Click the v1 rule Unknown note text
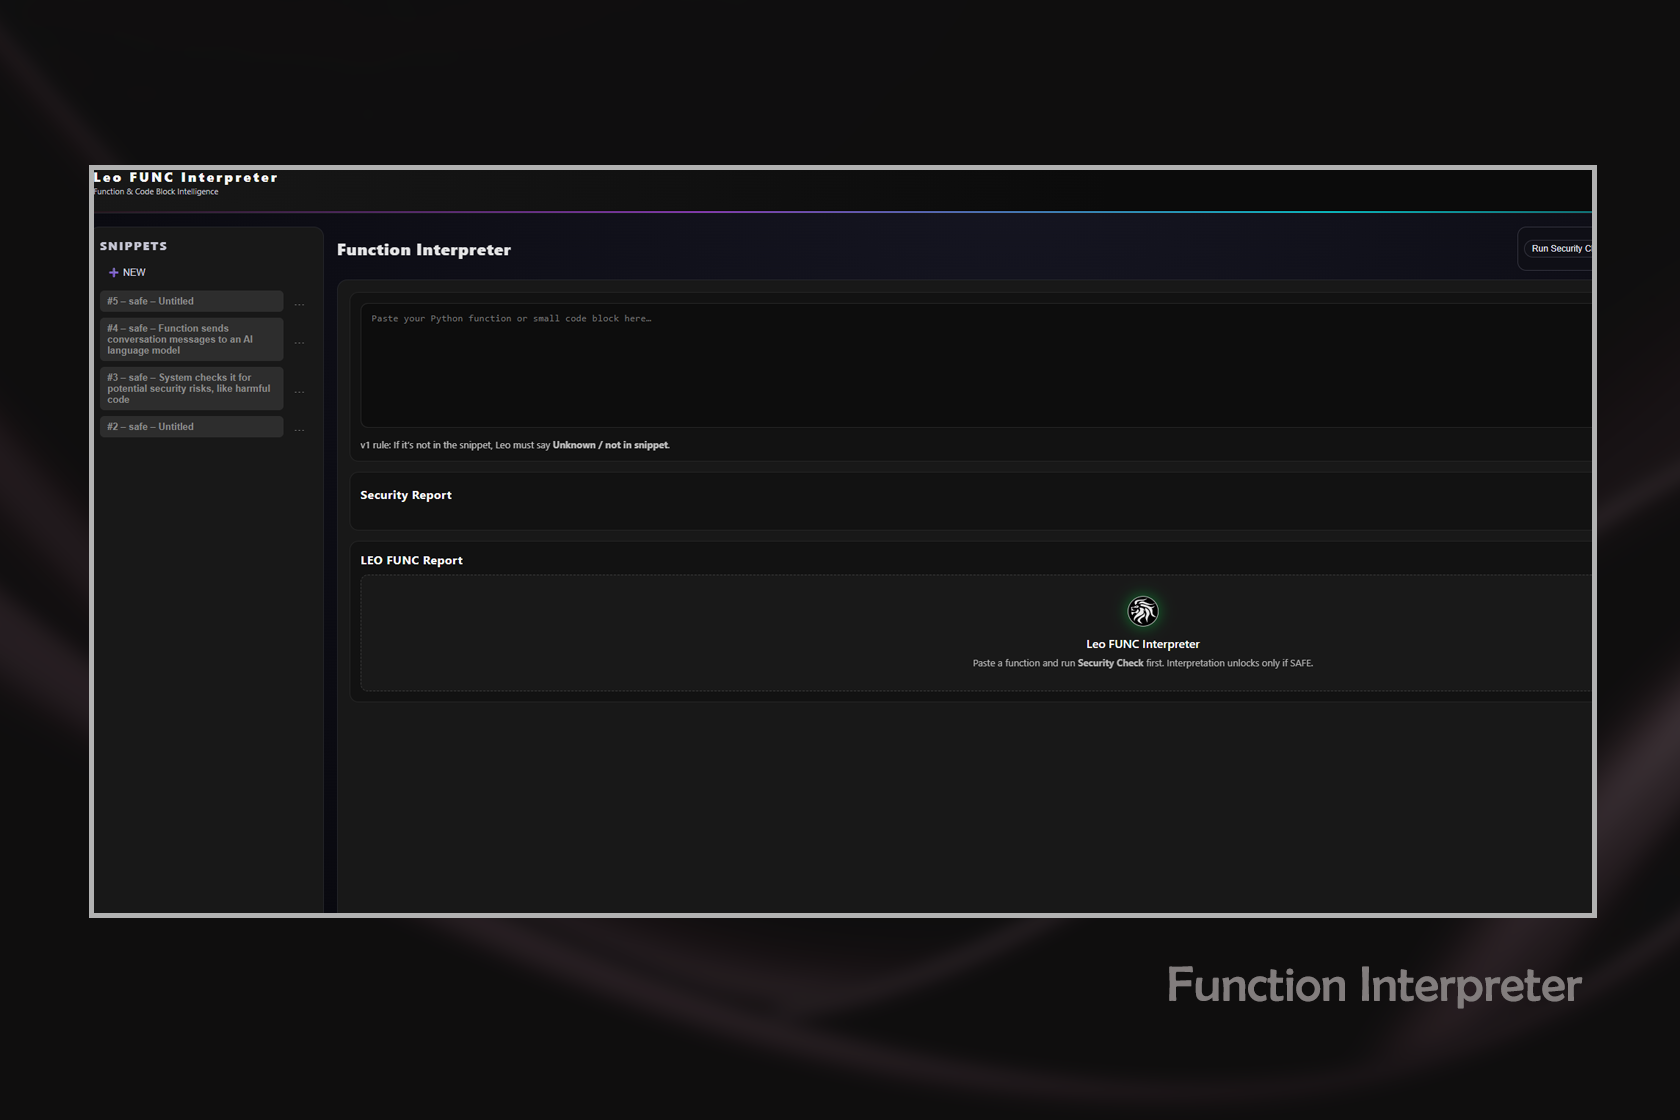The height and width of the screenshot is (1120, 1680). click(515, 445)
